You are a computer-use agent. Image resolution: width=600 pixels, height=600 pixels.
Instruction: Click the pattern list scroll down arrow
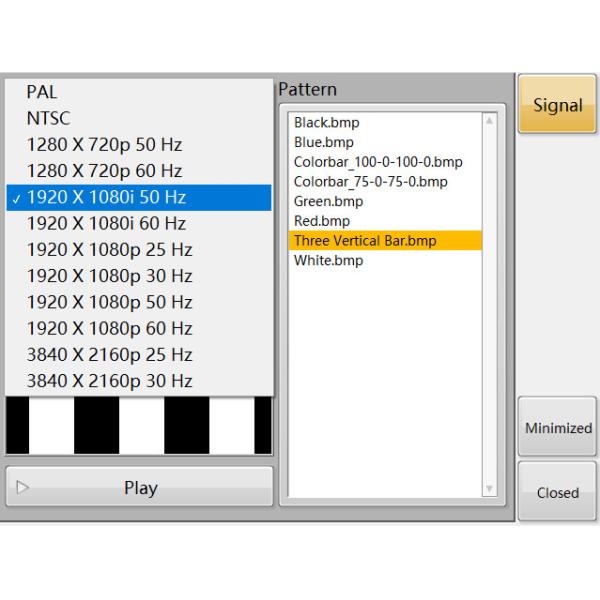pos(489,489)
